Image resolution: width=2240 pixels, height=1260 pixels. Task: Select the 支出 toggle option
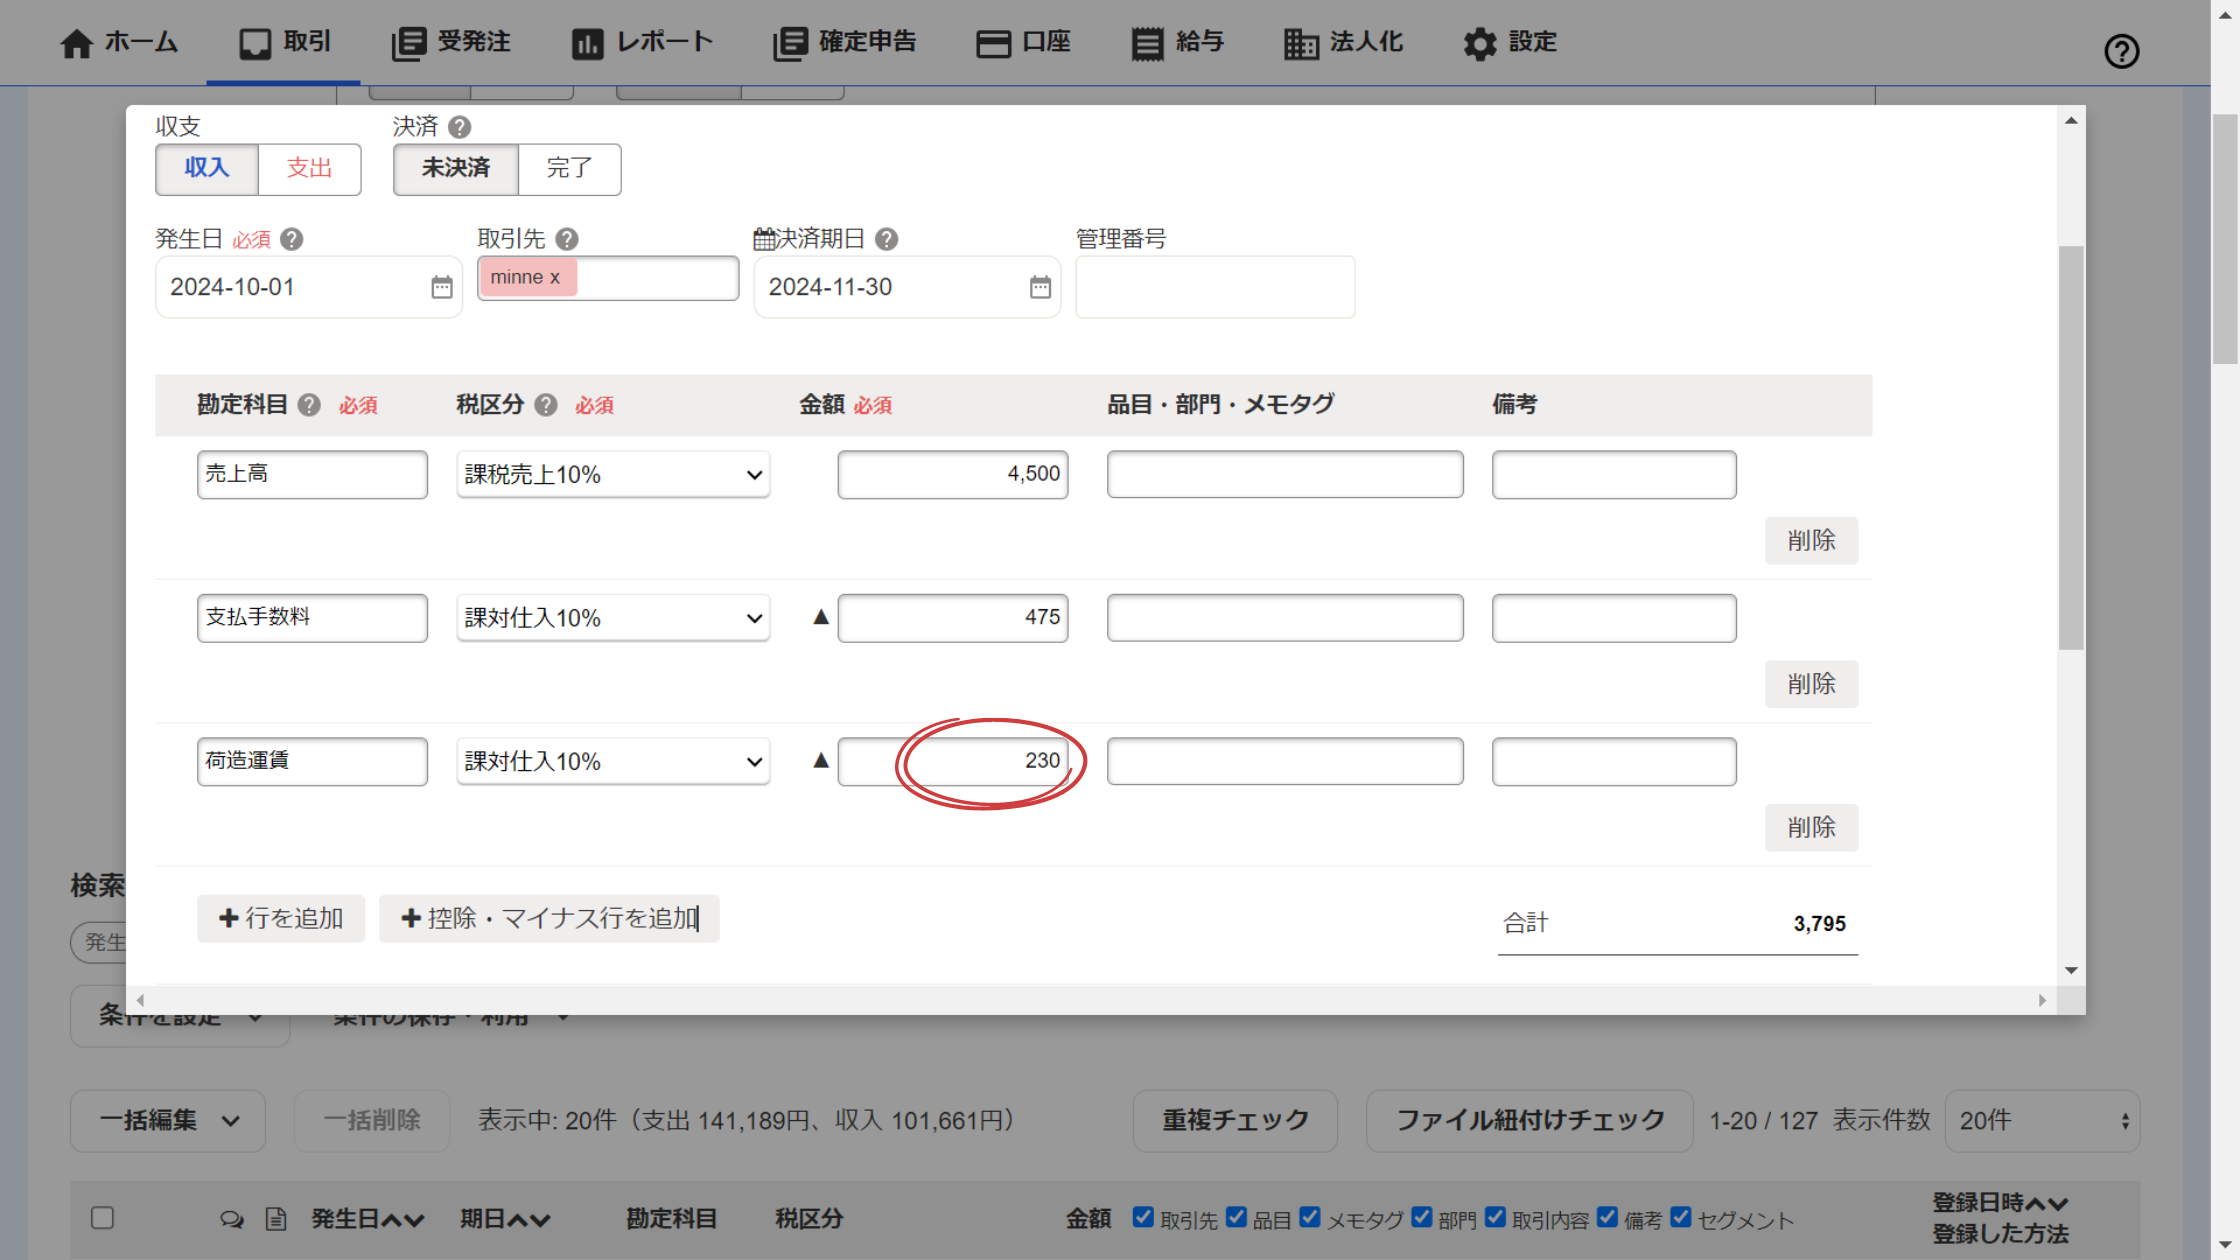pyautogui.click(x=309, y=169)
